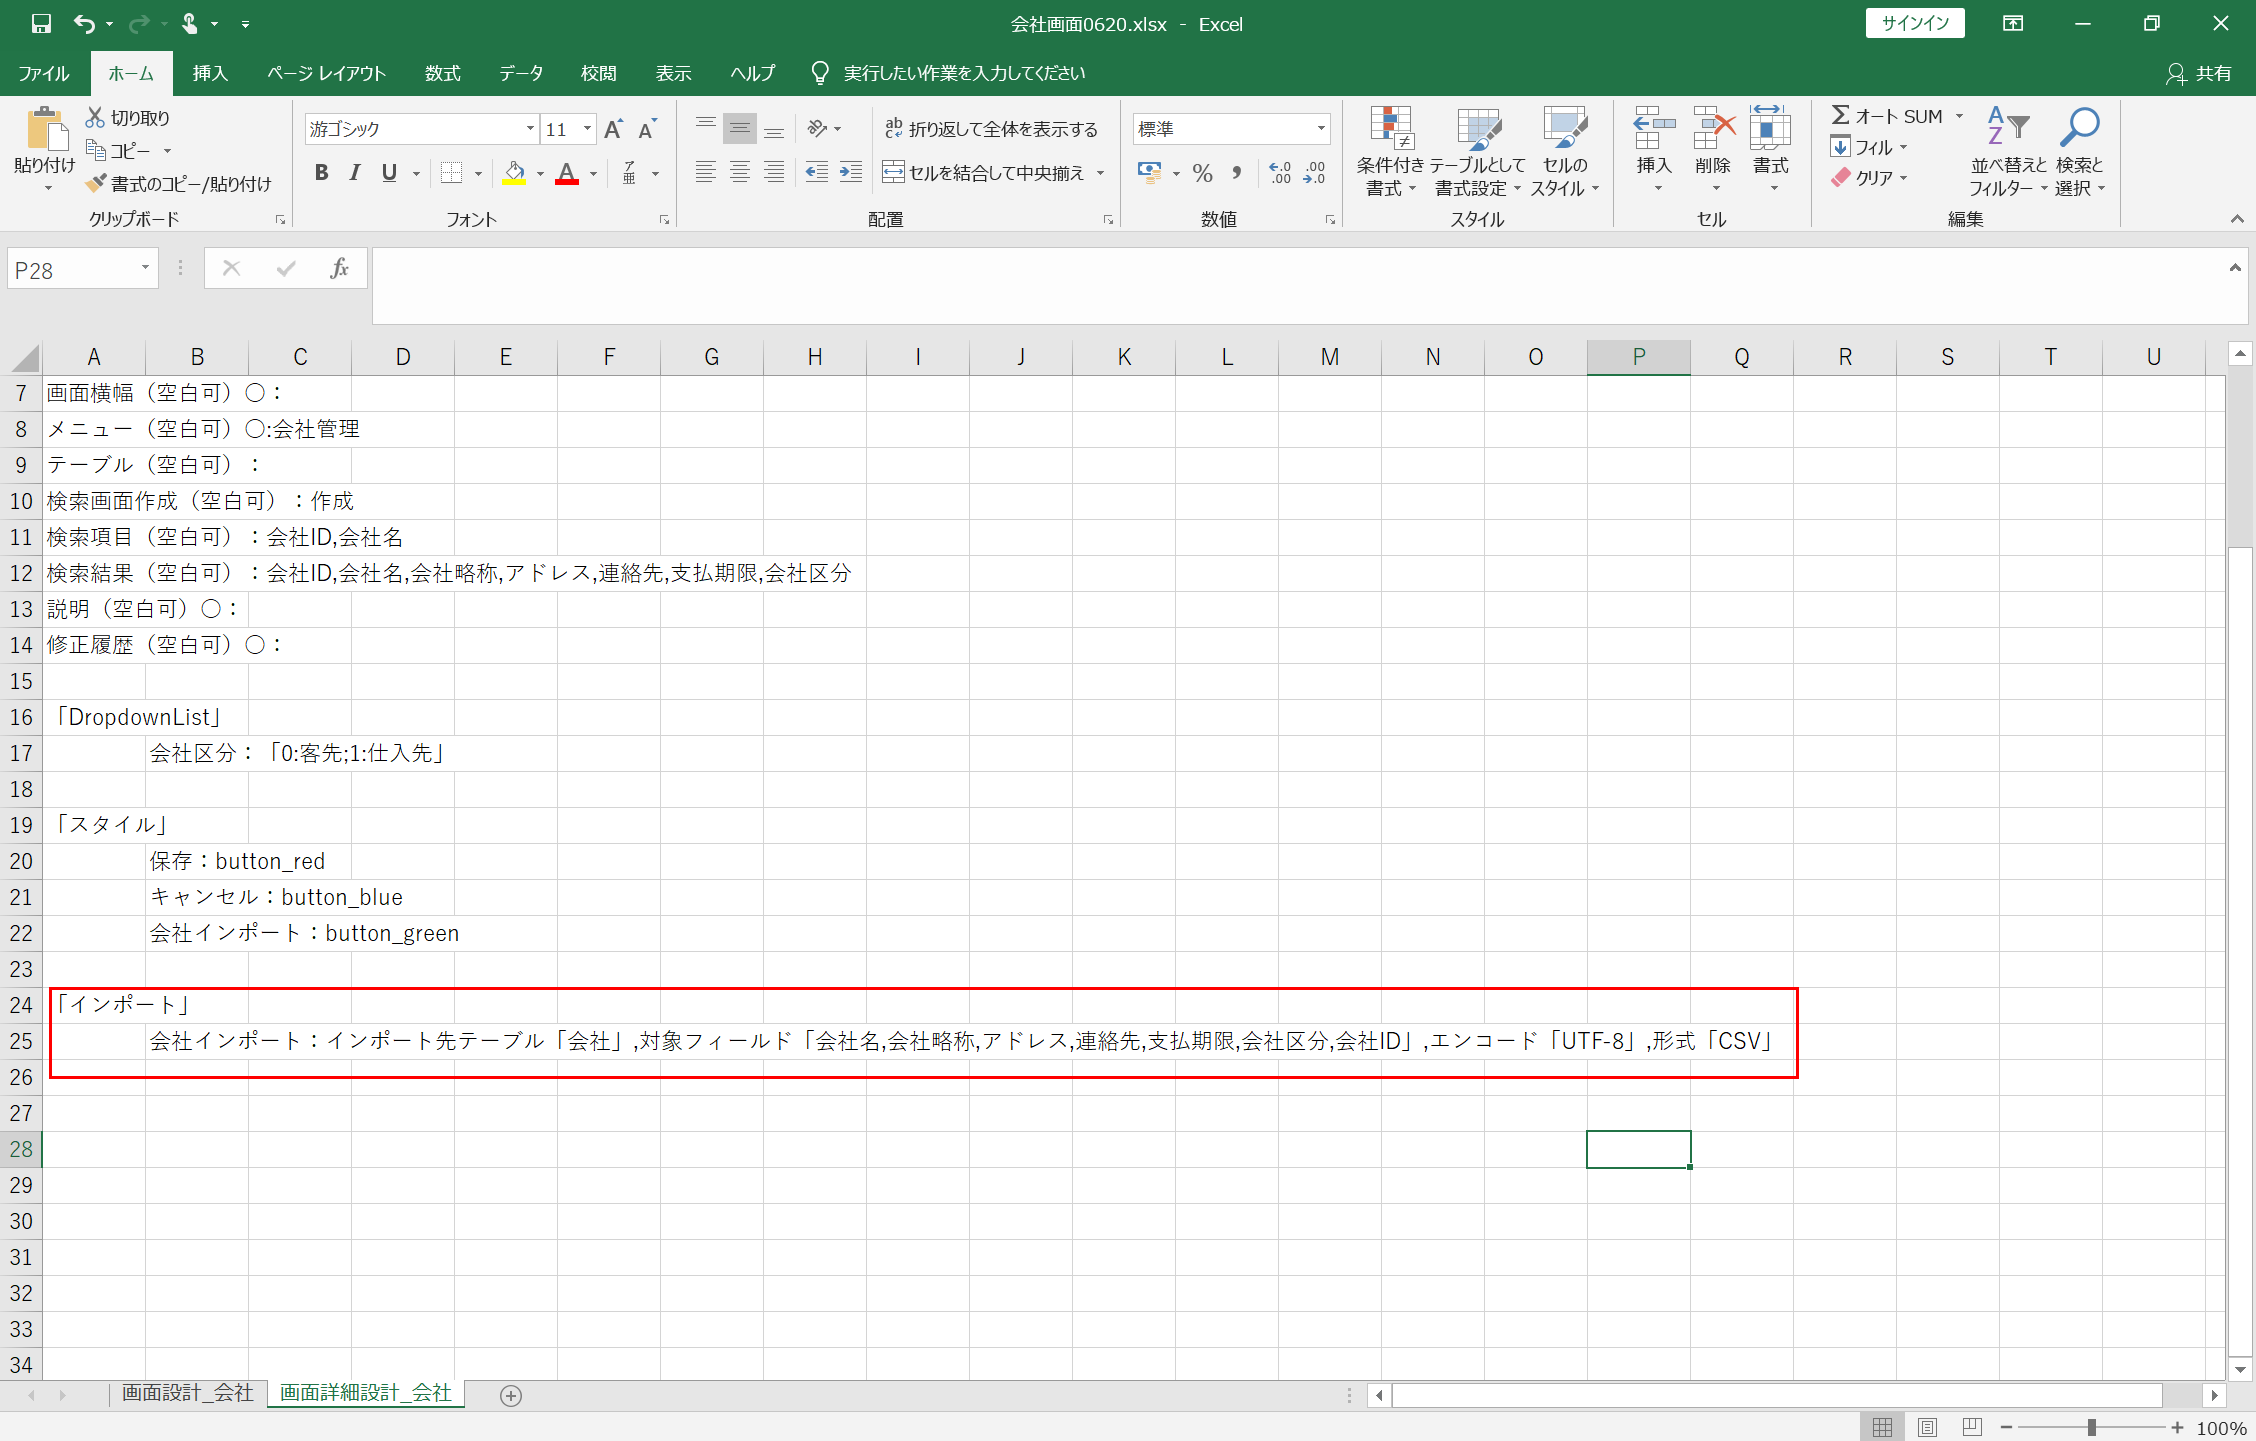
Task: Click the Conditional Formatting icon
Action: coord(1390,130)
